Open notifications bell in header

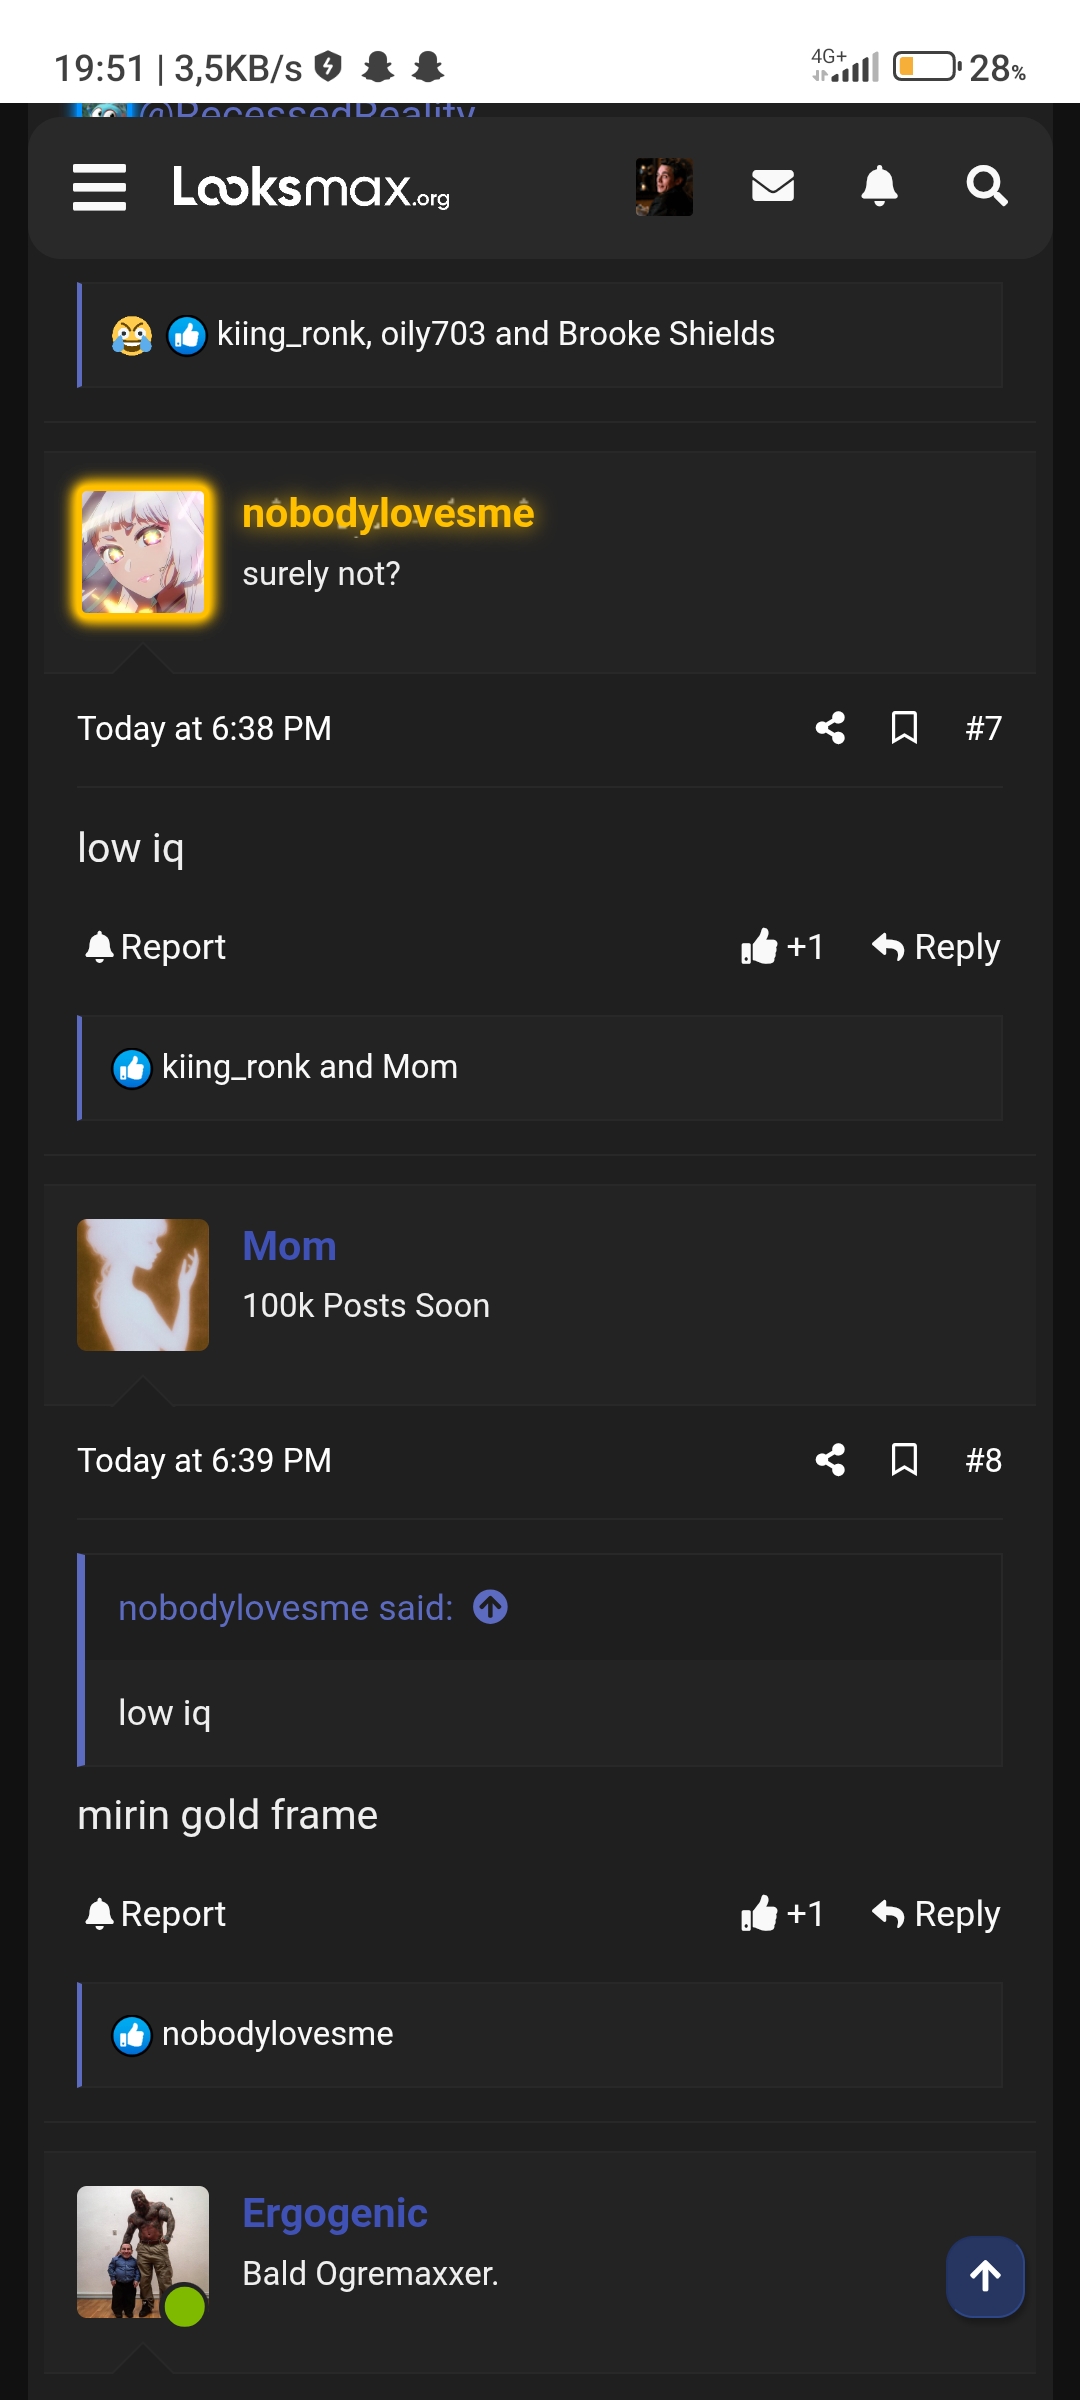[x=879, y=186]
